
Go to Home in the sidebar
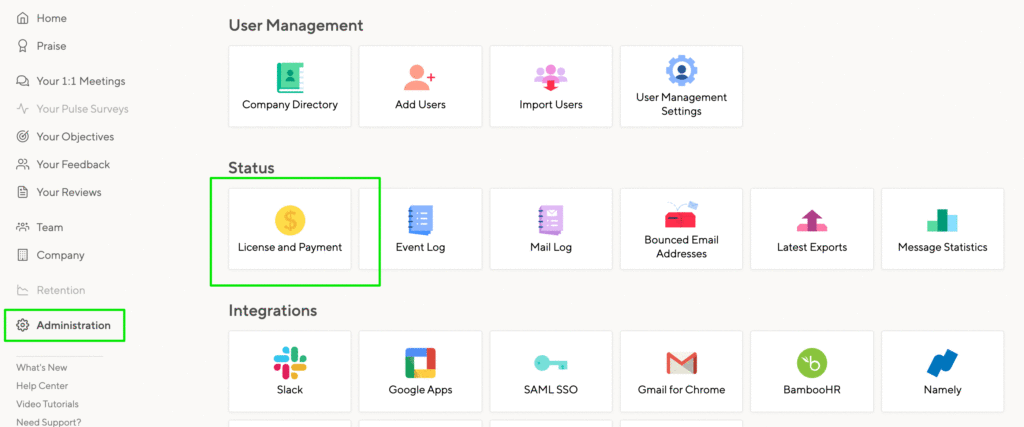point(52,18)
